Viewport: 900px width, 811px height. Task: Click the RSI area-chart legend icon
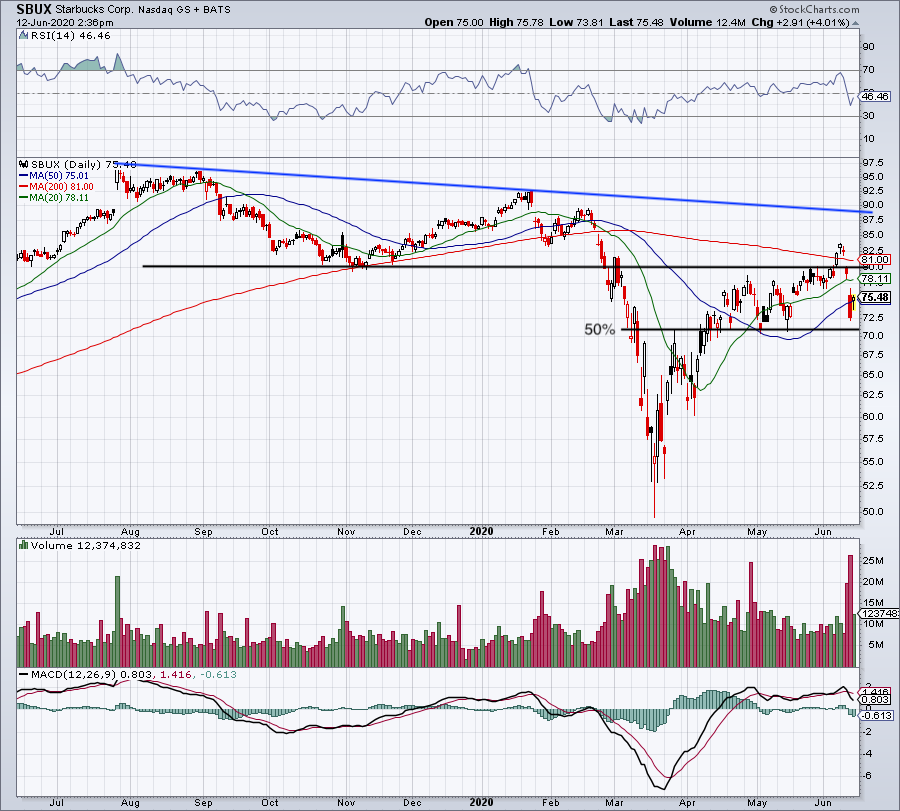[23, 36]
